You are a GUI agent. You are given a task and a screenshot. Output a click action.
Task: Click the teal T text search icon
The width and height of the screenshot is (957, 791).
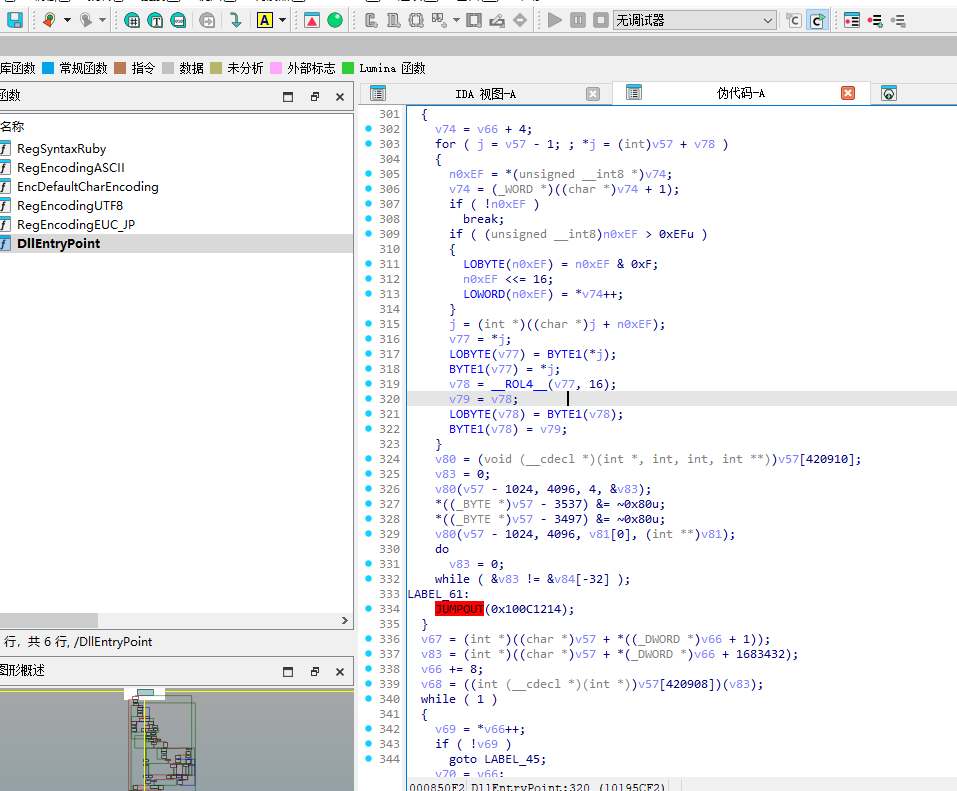click(156, 20)
